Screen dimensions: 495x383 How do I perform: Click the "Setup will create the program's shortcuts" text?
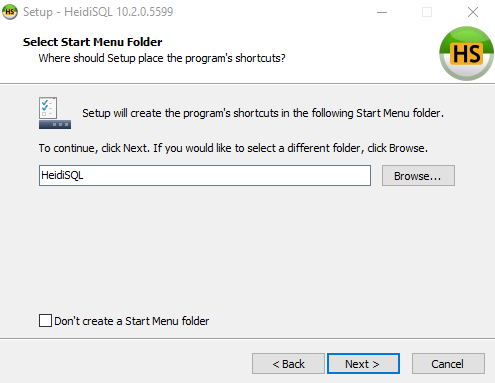tap(263, 113)
